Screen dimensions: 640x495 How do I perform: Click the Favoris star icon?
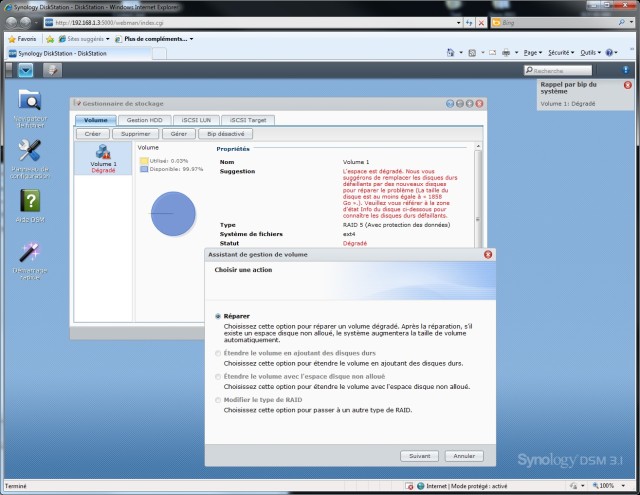point(12,39)
